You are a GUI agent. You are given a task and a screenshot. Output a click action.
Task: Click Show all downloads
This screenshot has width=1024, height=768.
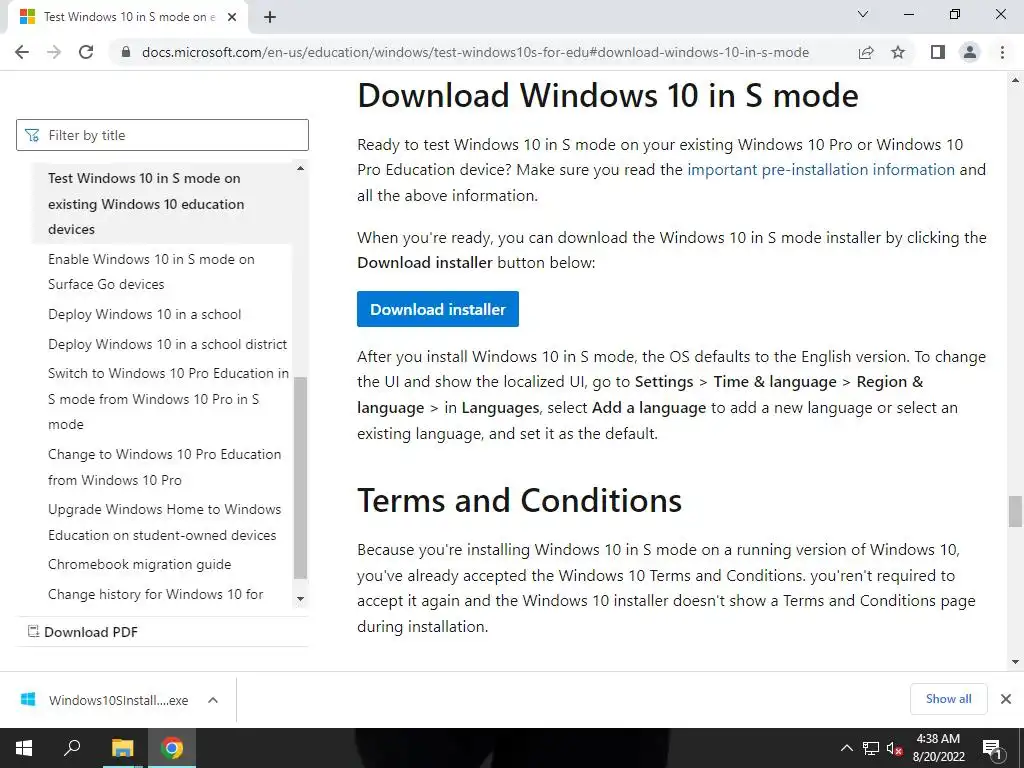(x=948, y=699)
